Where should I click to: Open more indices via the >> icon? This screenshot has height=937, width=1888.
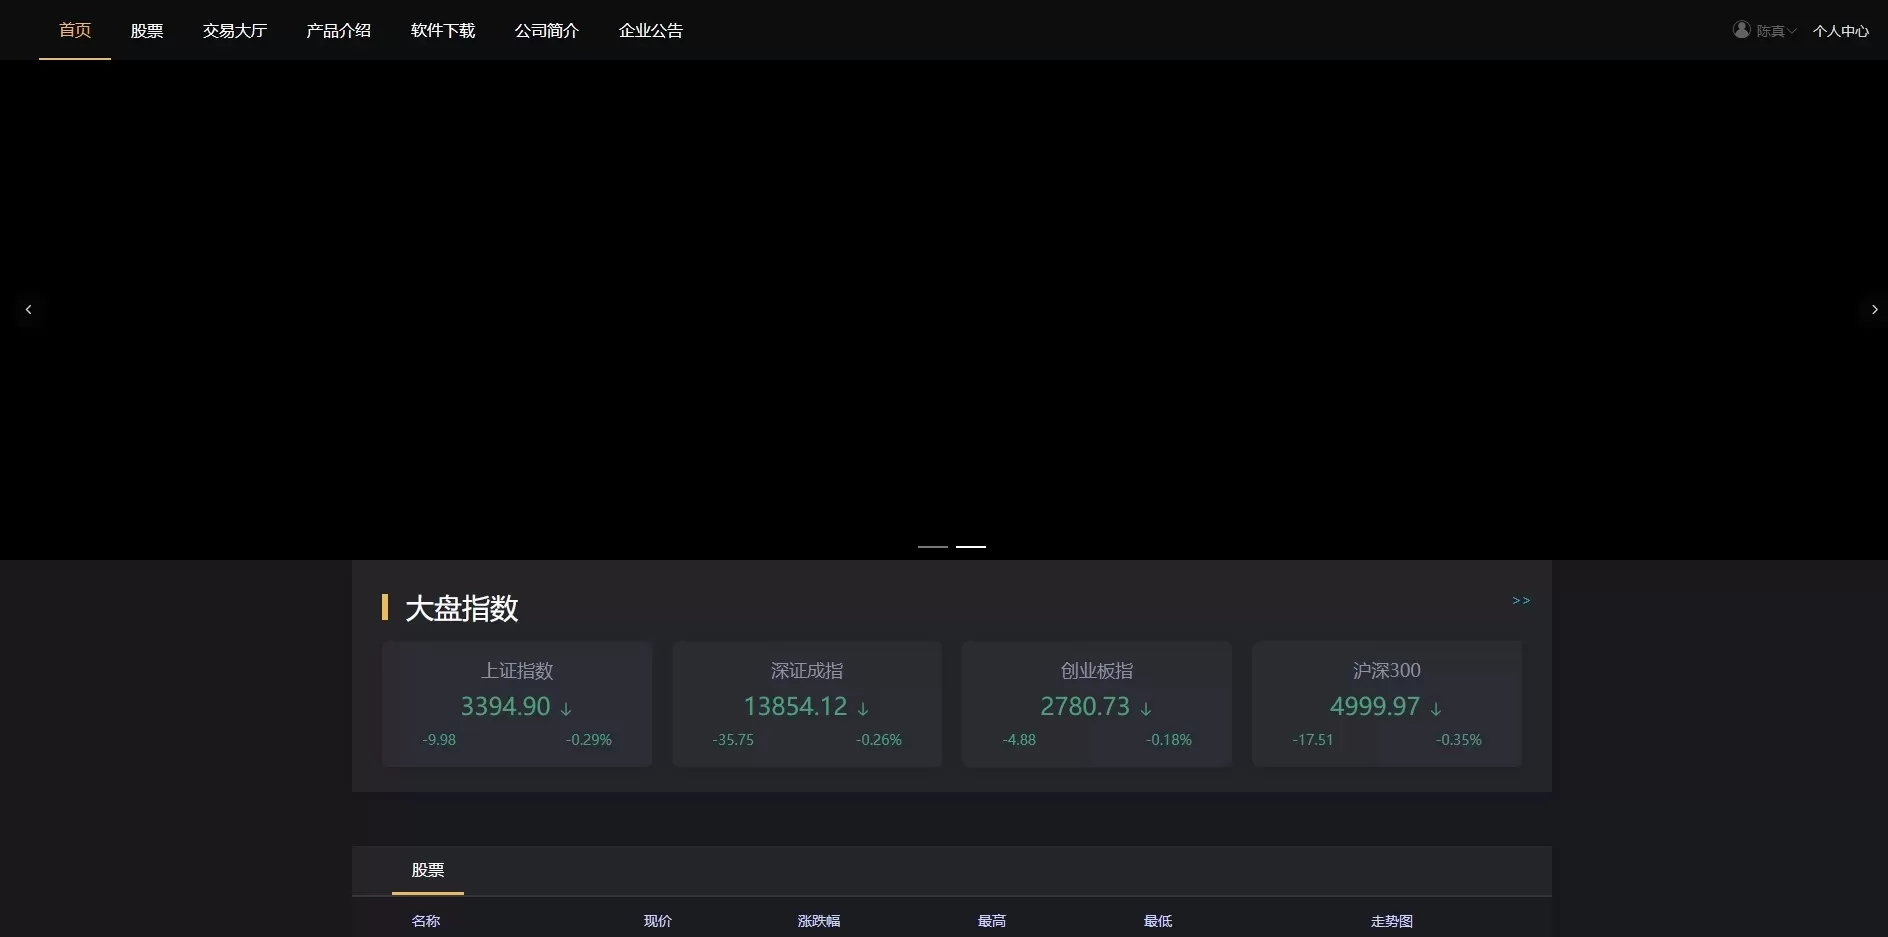point(1520,601)
